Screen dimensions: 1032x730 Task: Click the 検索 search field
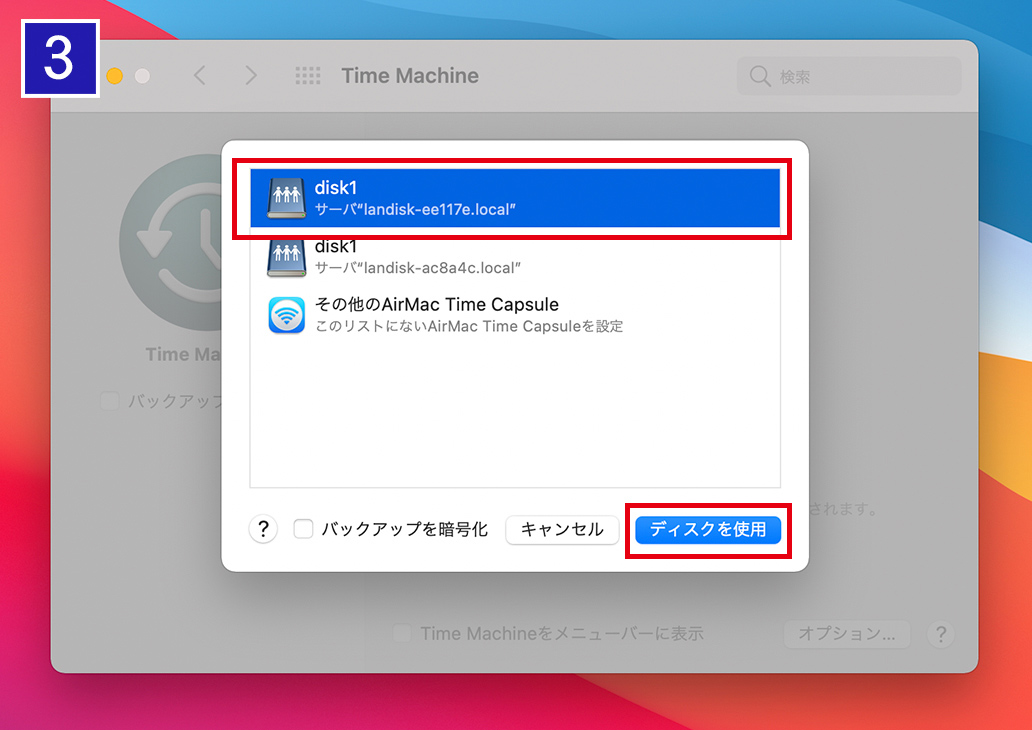[x=849, y=76]
